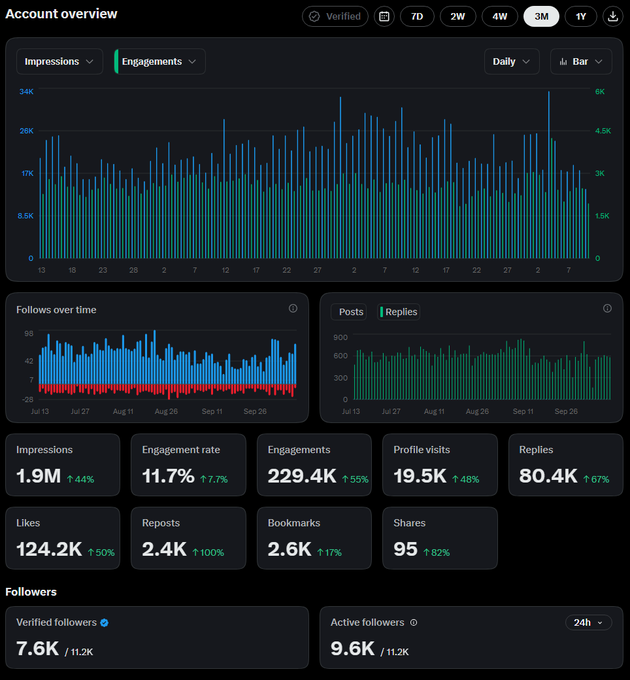630x680 pixels.
Task: Open the Engagements 229.4K stat card
Action: pyautogui.click(x=314, y=464)
